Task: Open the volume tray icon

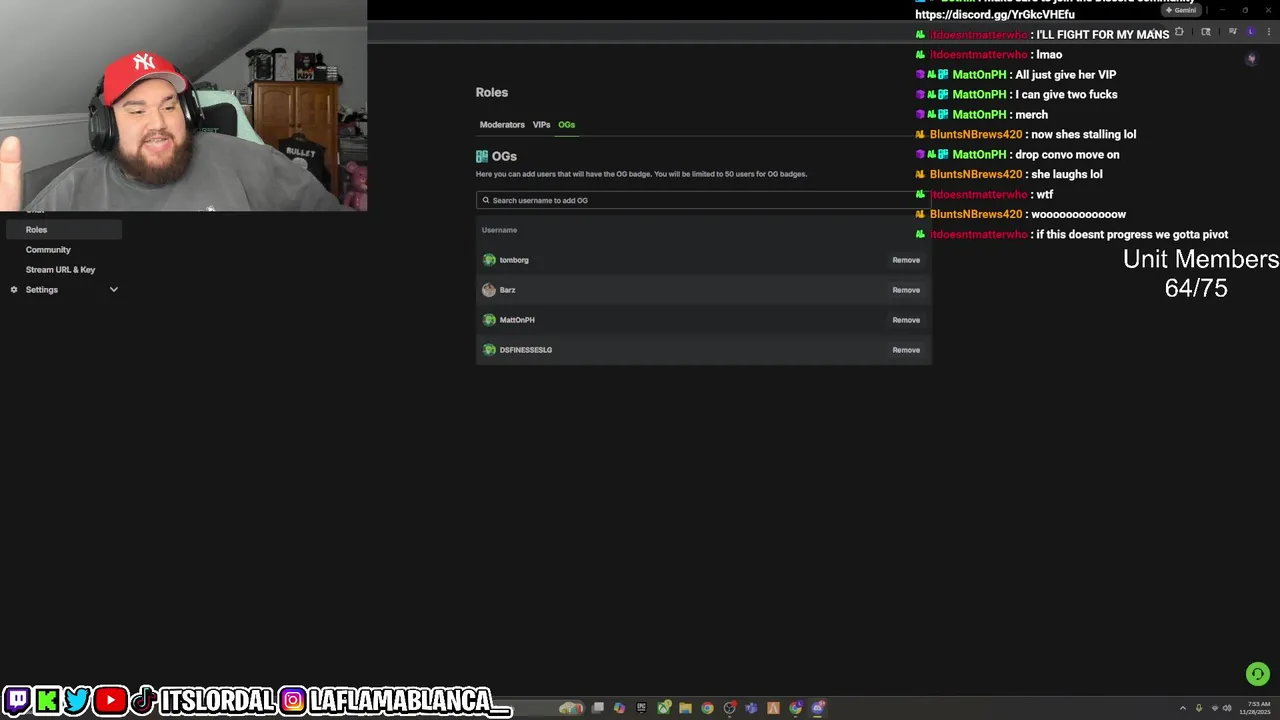Action: click(1227, 708)
